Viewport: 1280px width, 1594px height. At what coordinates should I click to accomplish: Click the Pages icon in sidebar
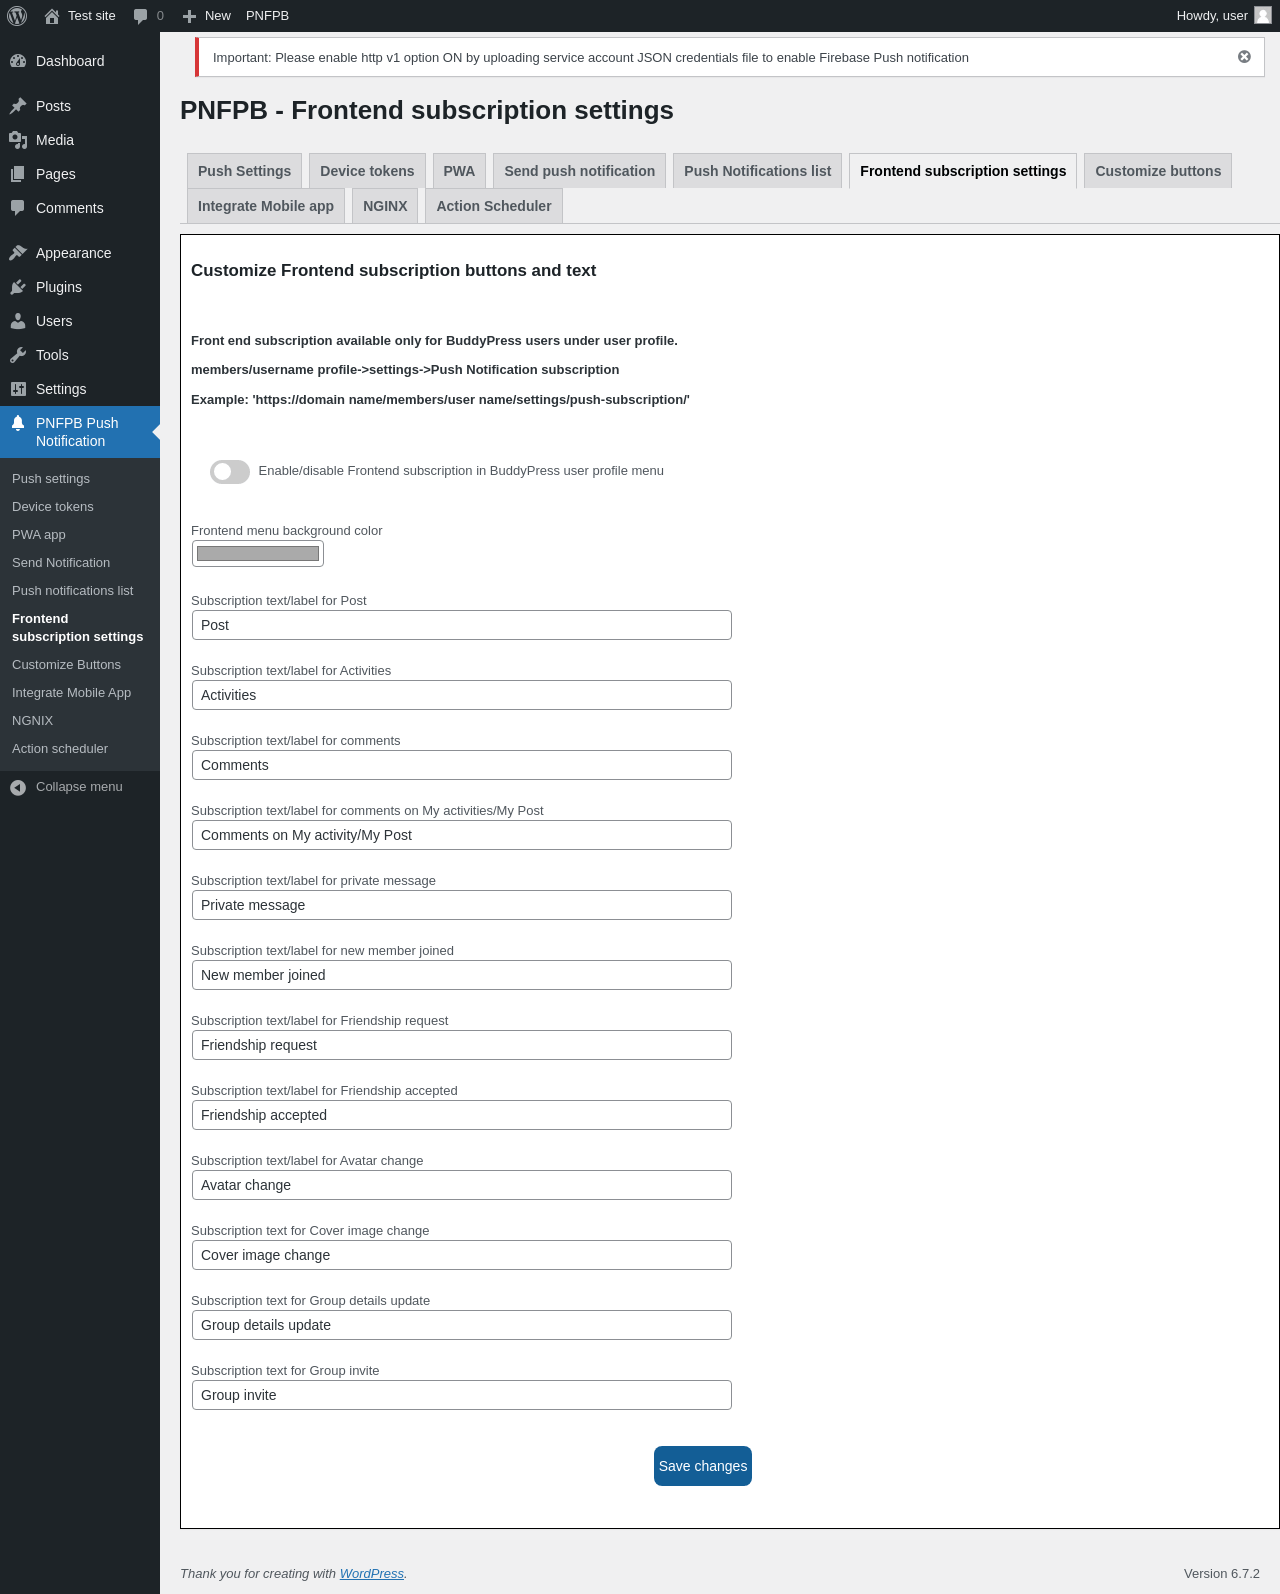[18, 174]
